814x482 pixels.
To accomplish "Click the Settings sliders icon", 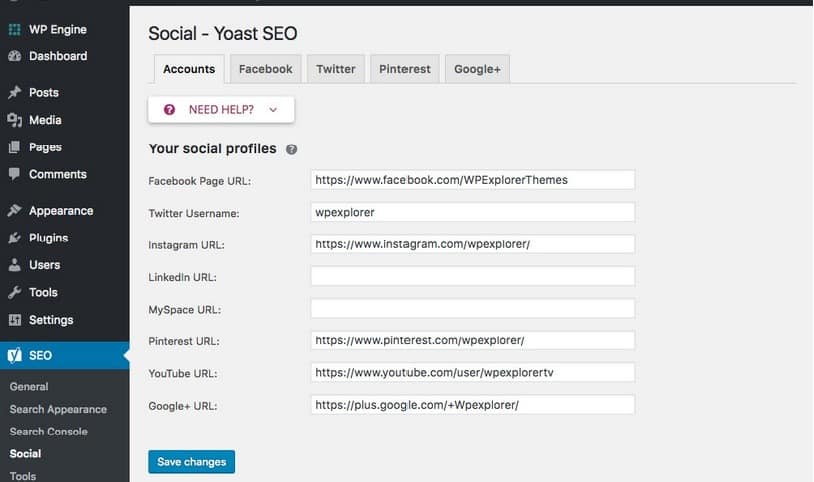I will click(15, 320).
